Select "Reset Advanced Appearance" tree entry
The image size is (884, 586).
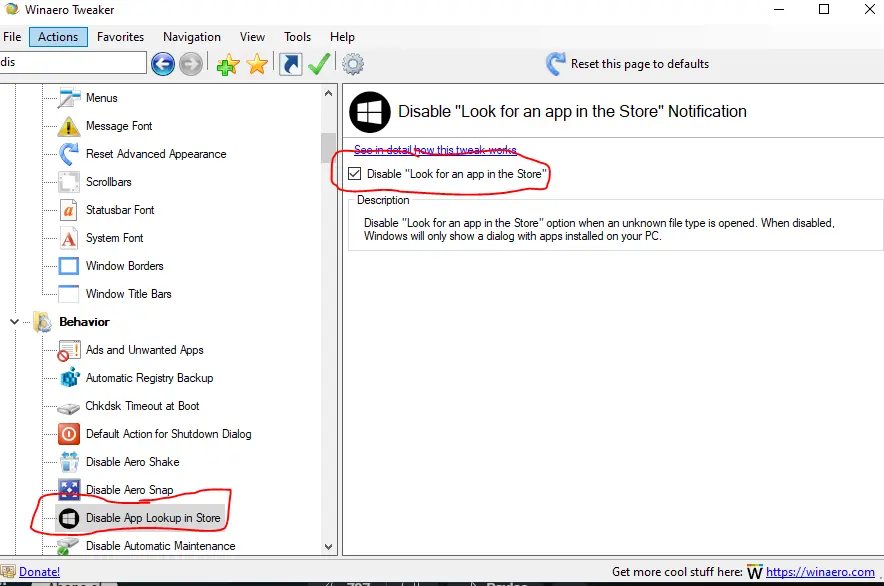coord(156,154)
